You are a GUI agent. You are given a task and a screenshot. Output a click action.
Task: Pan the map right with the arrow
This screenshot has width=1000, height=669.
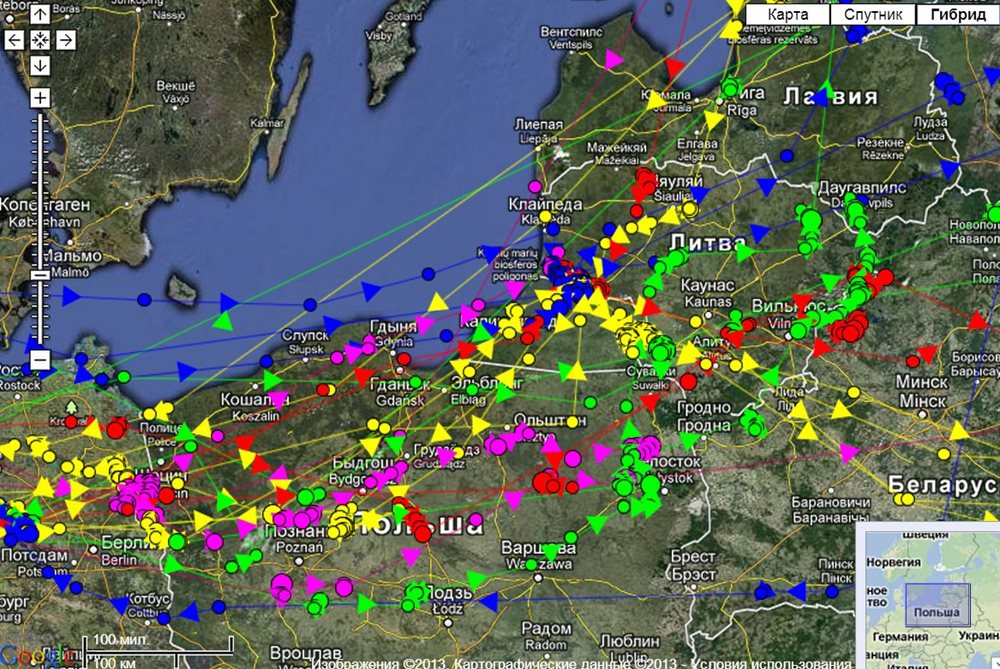[x=66, y=40]
